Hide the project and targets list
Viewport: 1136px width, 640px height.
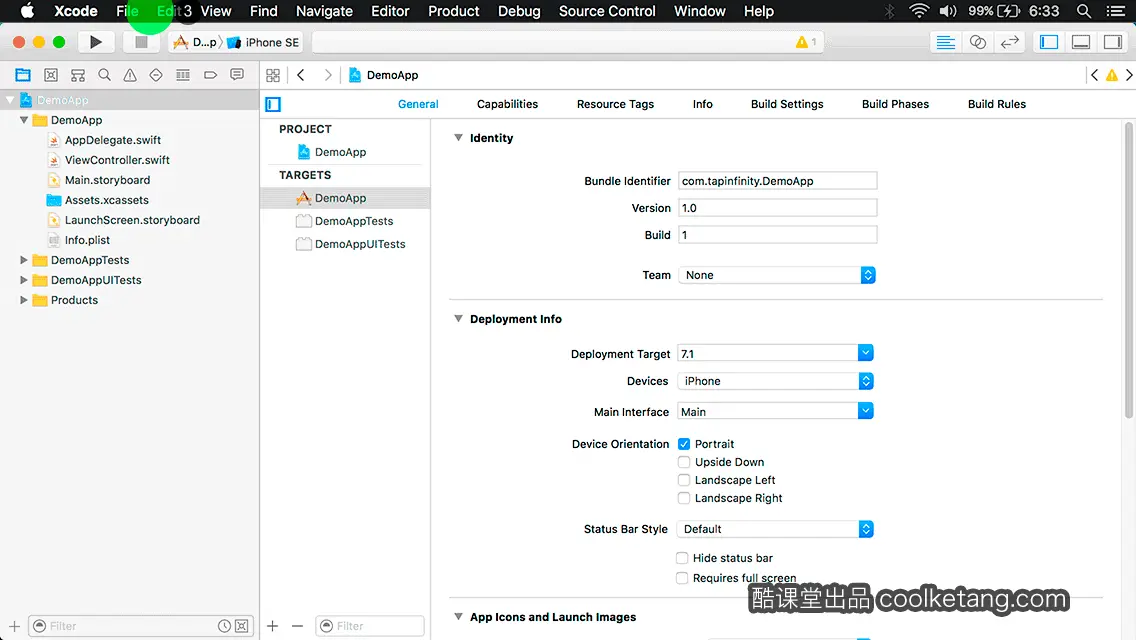pyautogui.click(x=273, y=104)
